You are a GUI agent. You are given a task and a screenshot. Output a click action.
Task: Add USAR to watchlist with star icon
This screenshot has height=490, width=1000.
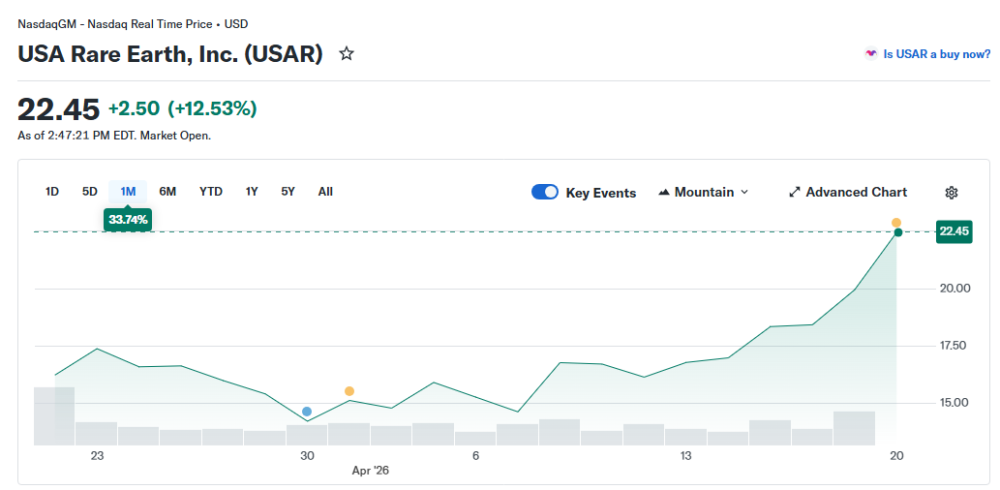(x=346, y=54)
